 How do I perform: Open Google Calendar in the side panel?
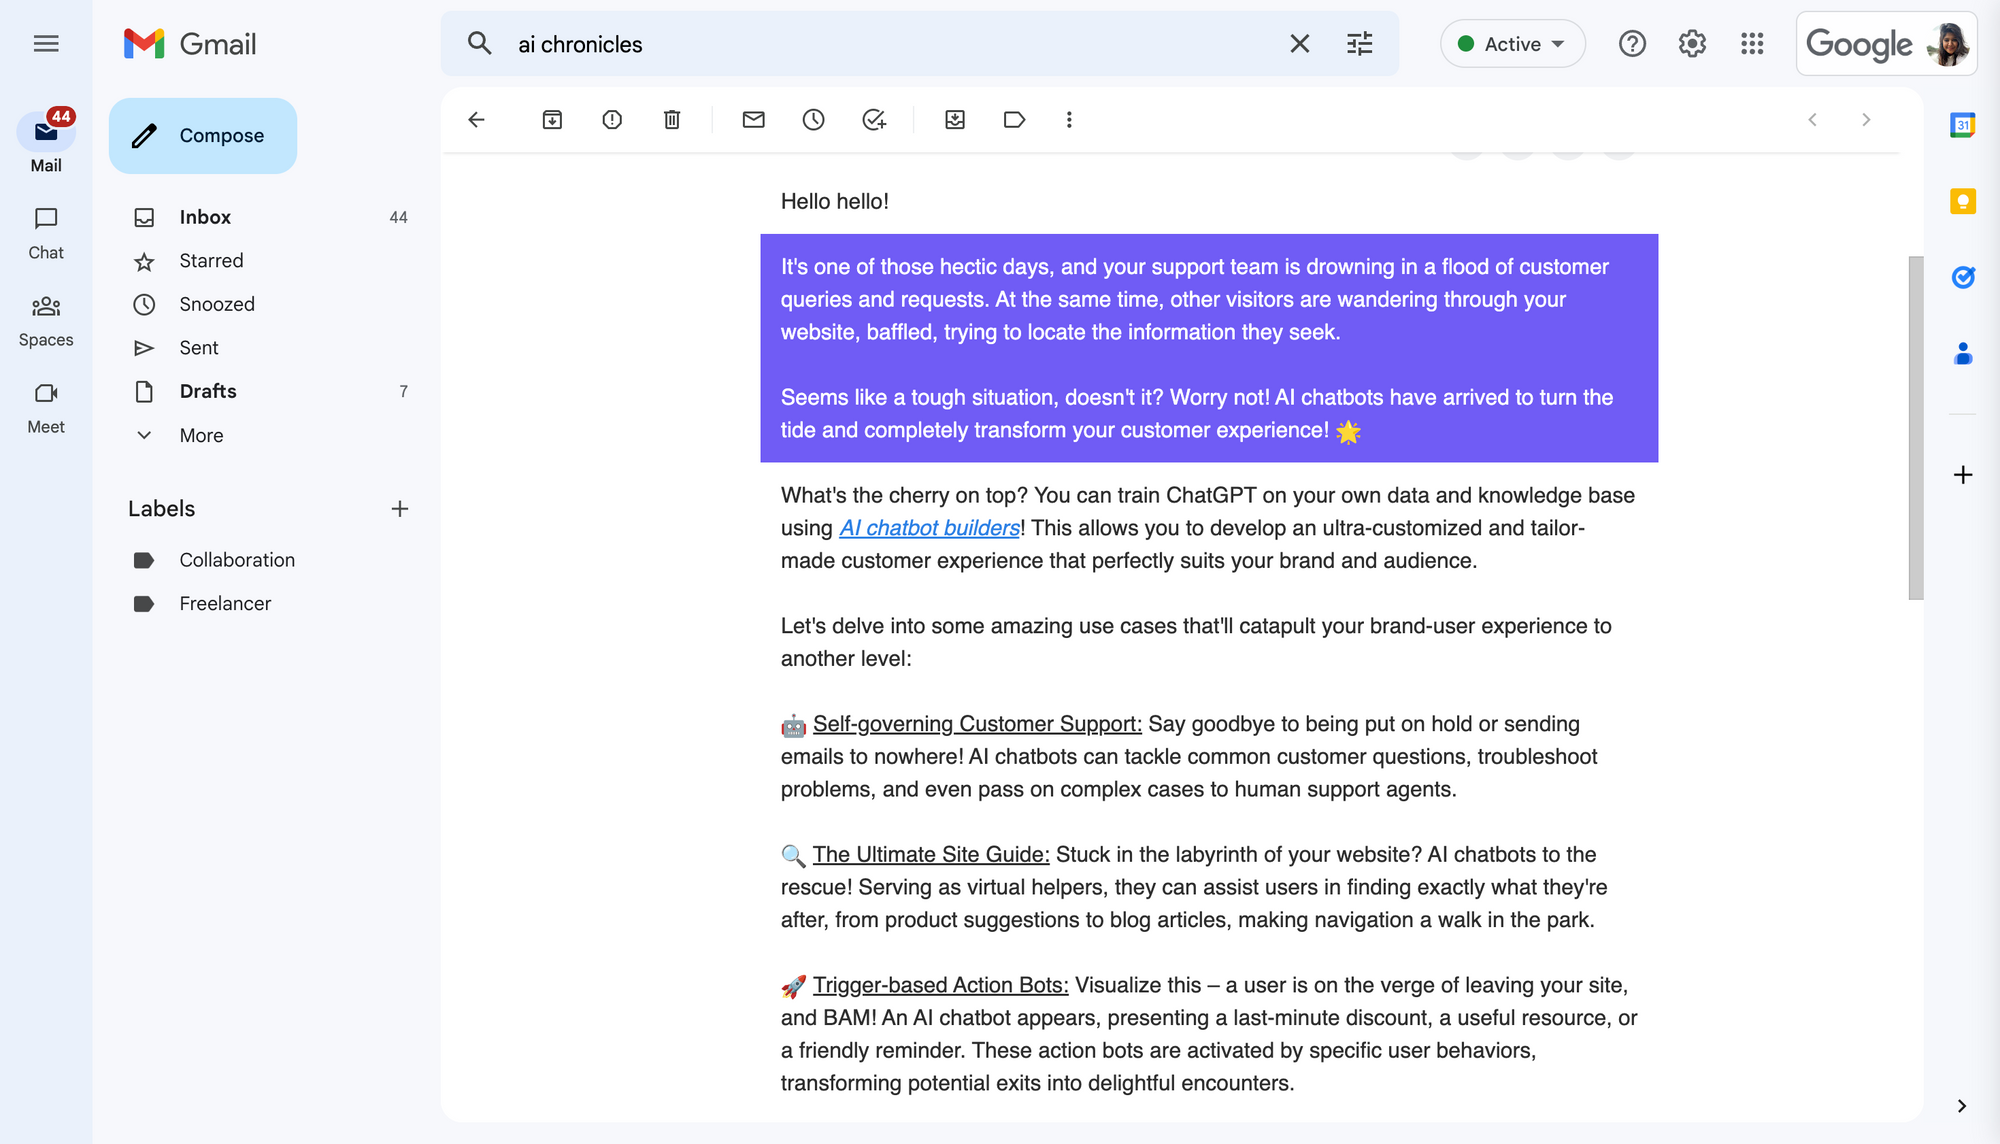click(1963, 125)
